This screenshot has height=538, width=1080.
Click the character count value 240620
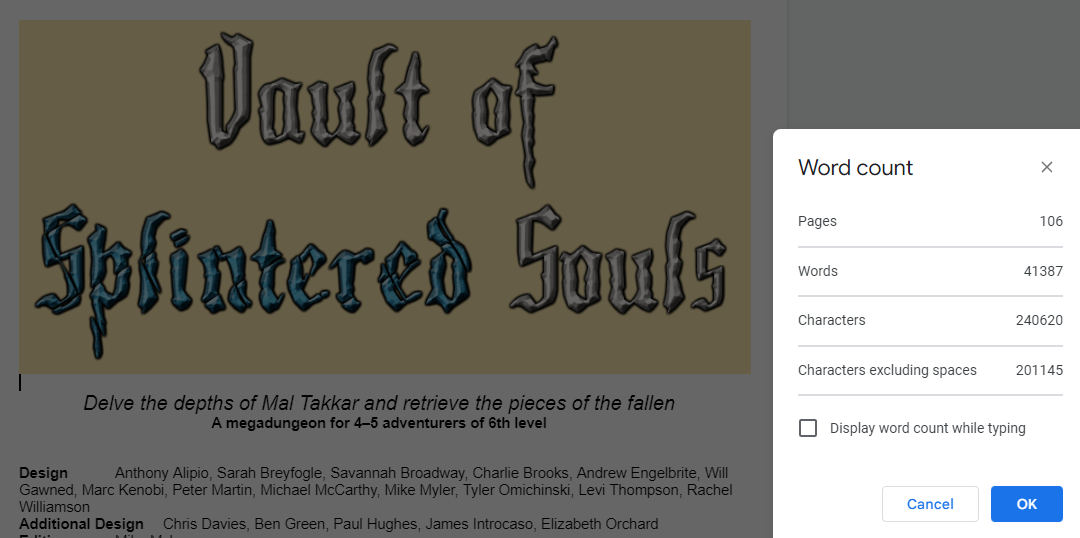pos(1039,320)
